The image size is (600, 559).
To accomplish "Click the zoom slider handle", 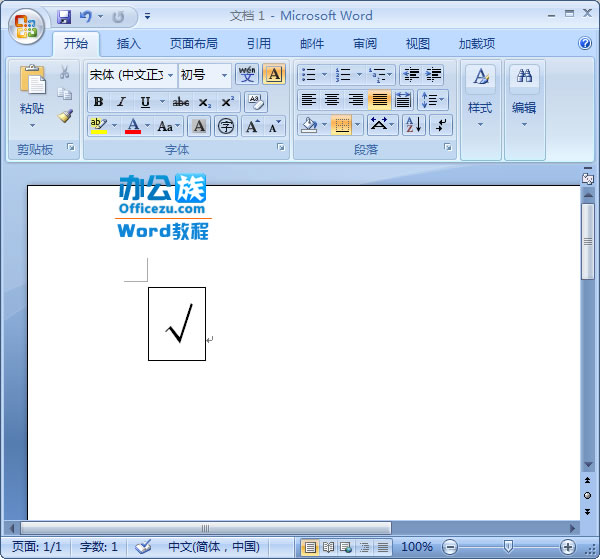I will [508, 547].
